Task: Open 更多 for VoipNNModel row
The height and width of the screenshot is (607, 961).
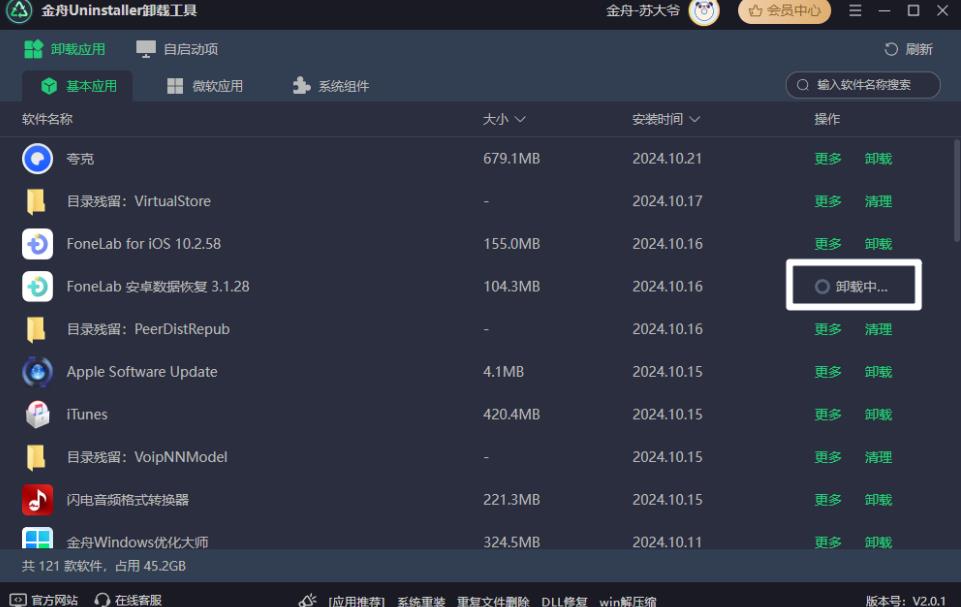Action: [x=827, y=457]
